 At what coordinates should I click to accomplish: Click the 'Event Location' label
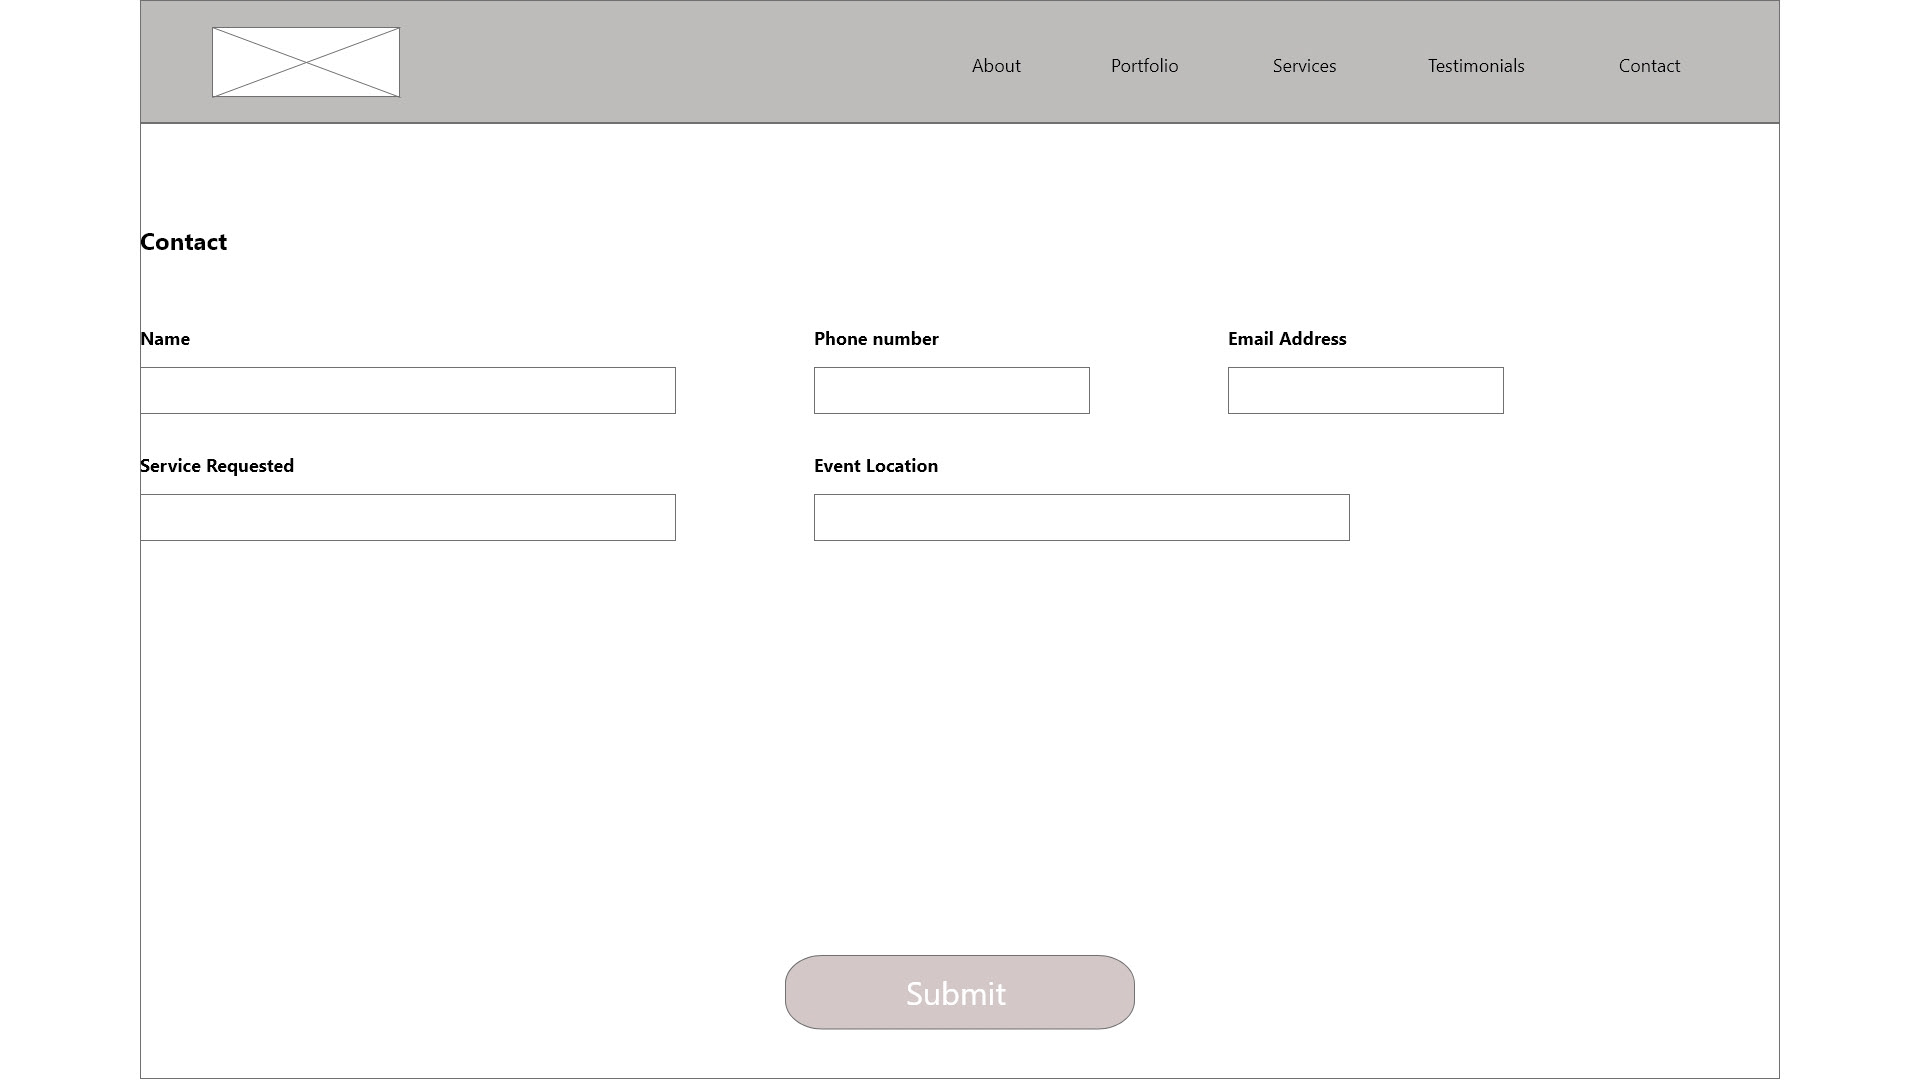[876, 466]
